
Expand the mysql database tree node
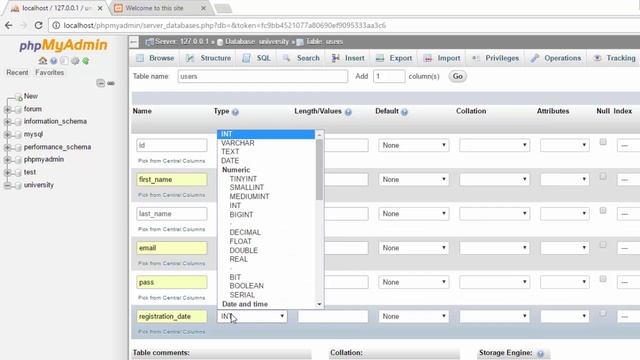point(7,134)
